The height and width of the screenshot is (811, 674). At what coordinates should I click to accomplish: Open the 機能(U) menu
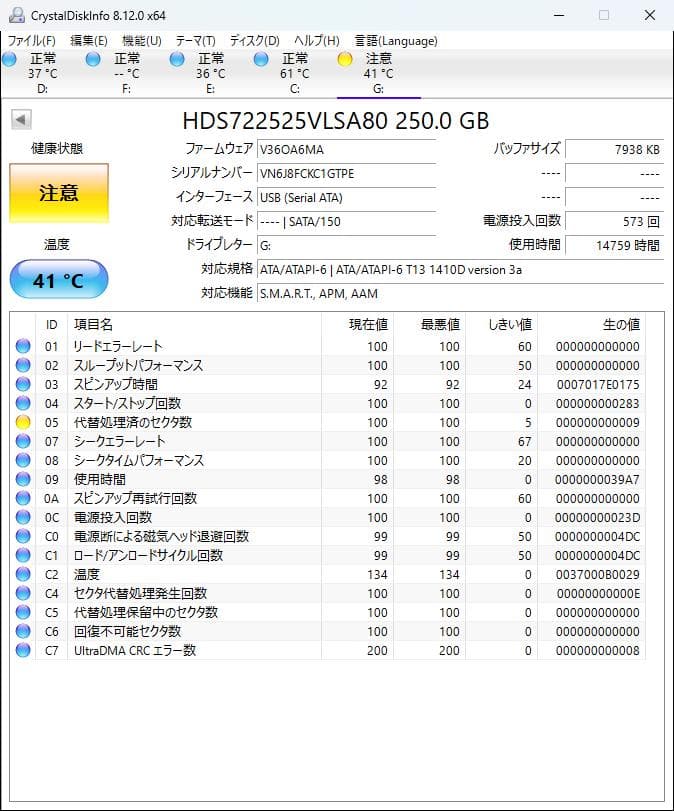pos(142,41)
